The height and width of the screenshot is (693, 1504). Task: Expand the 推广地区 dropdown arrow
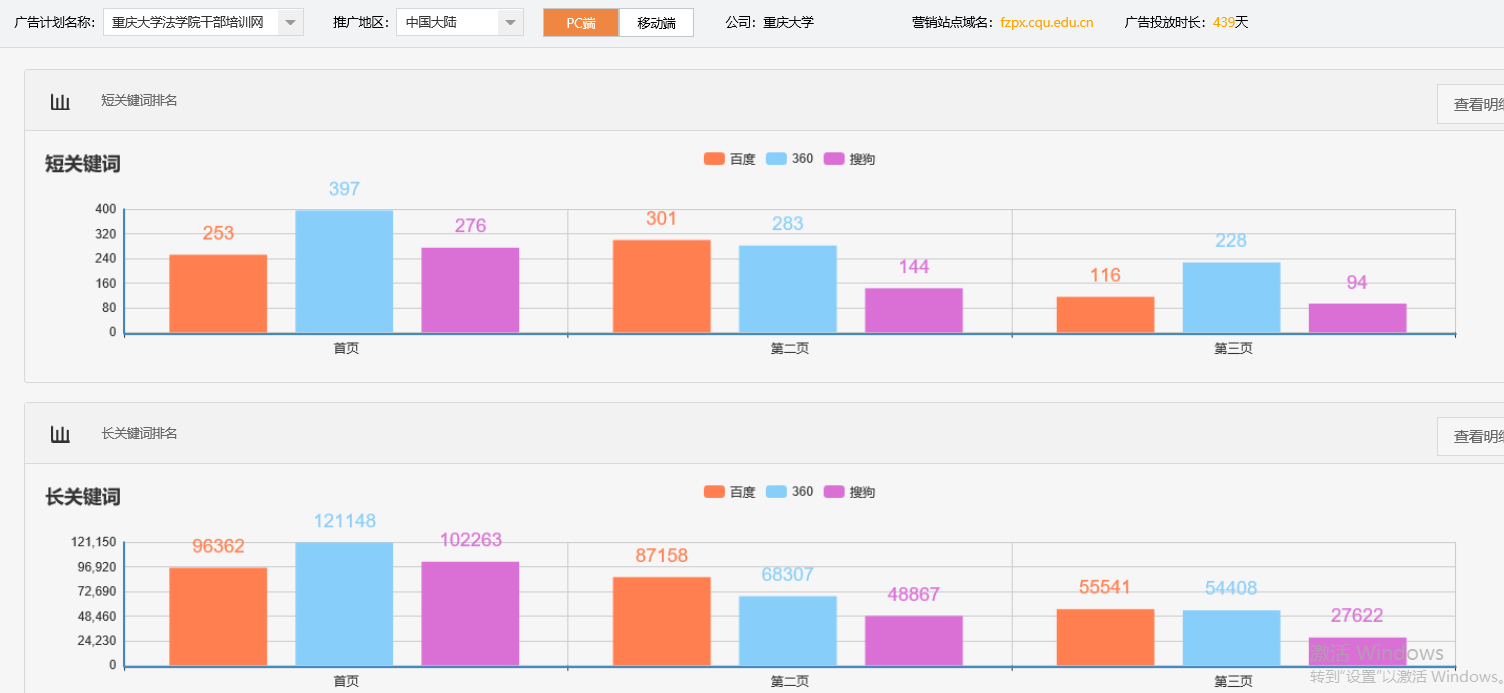coord(510,23)
